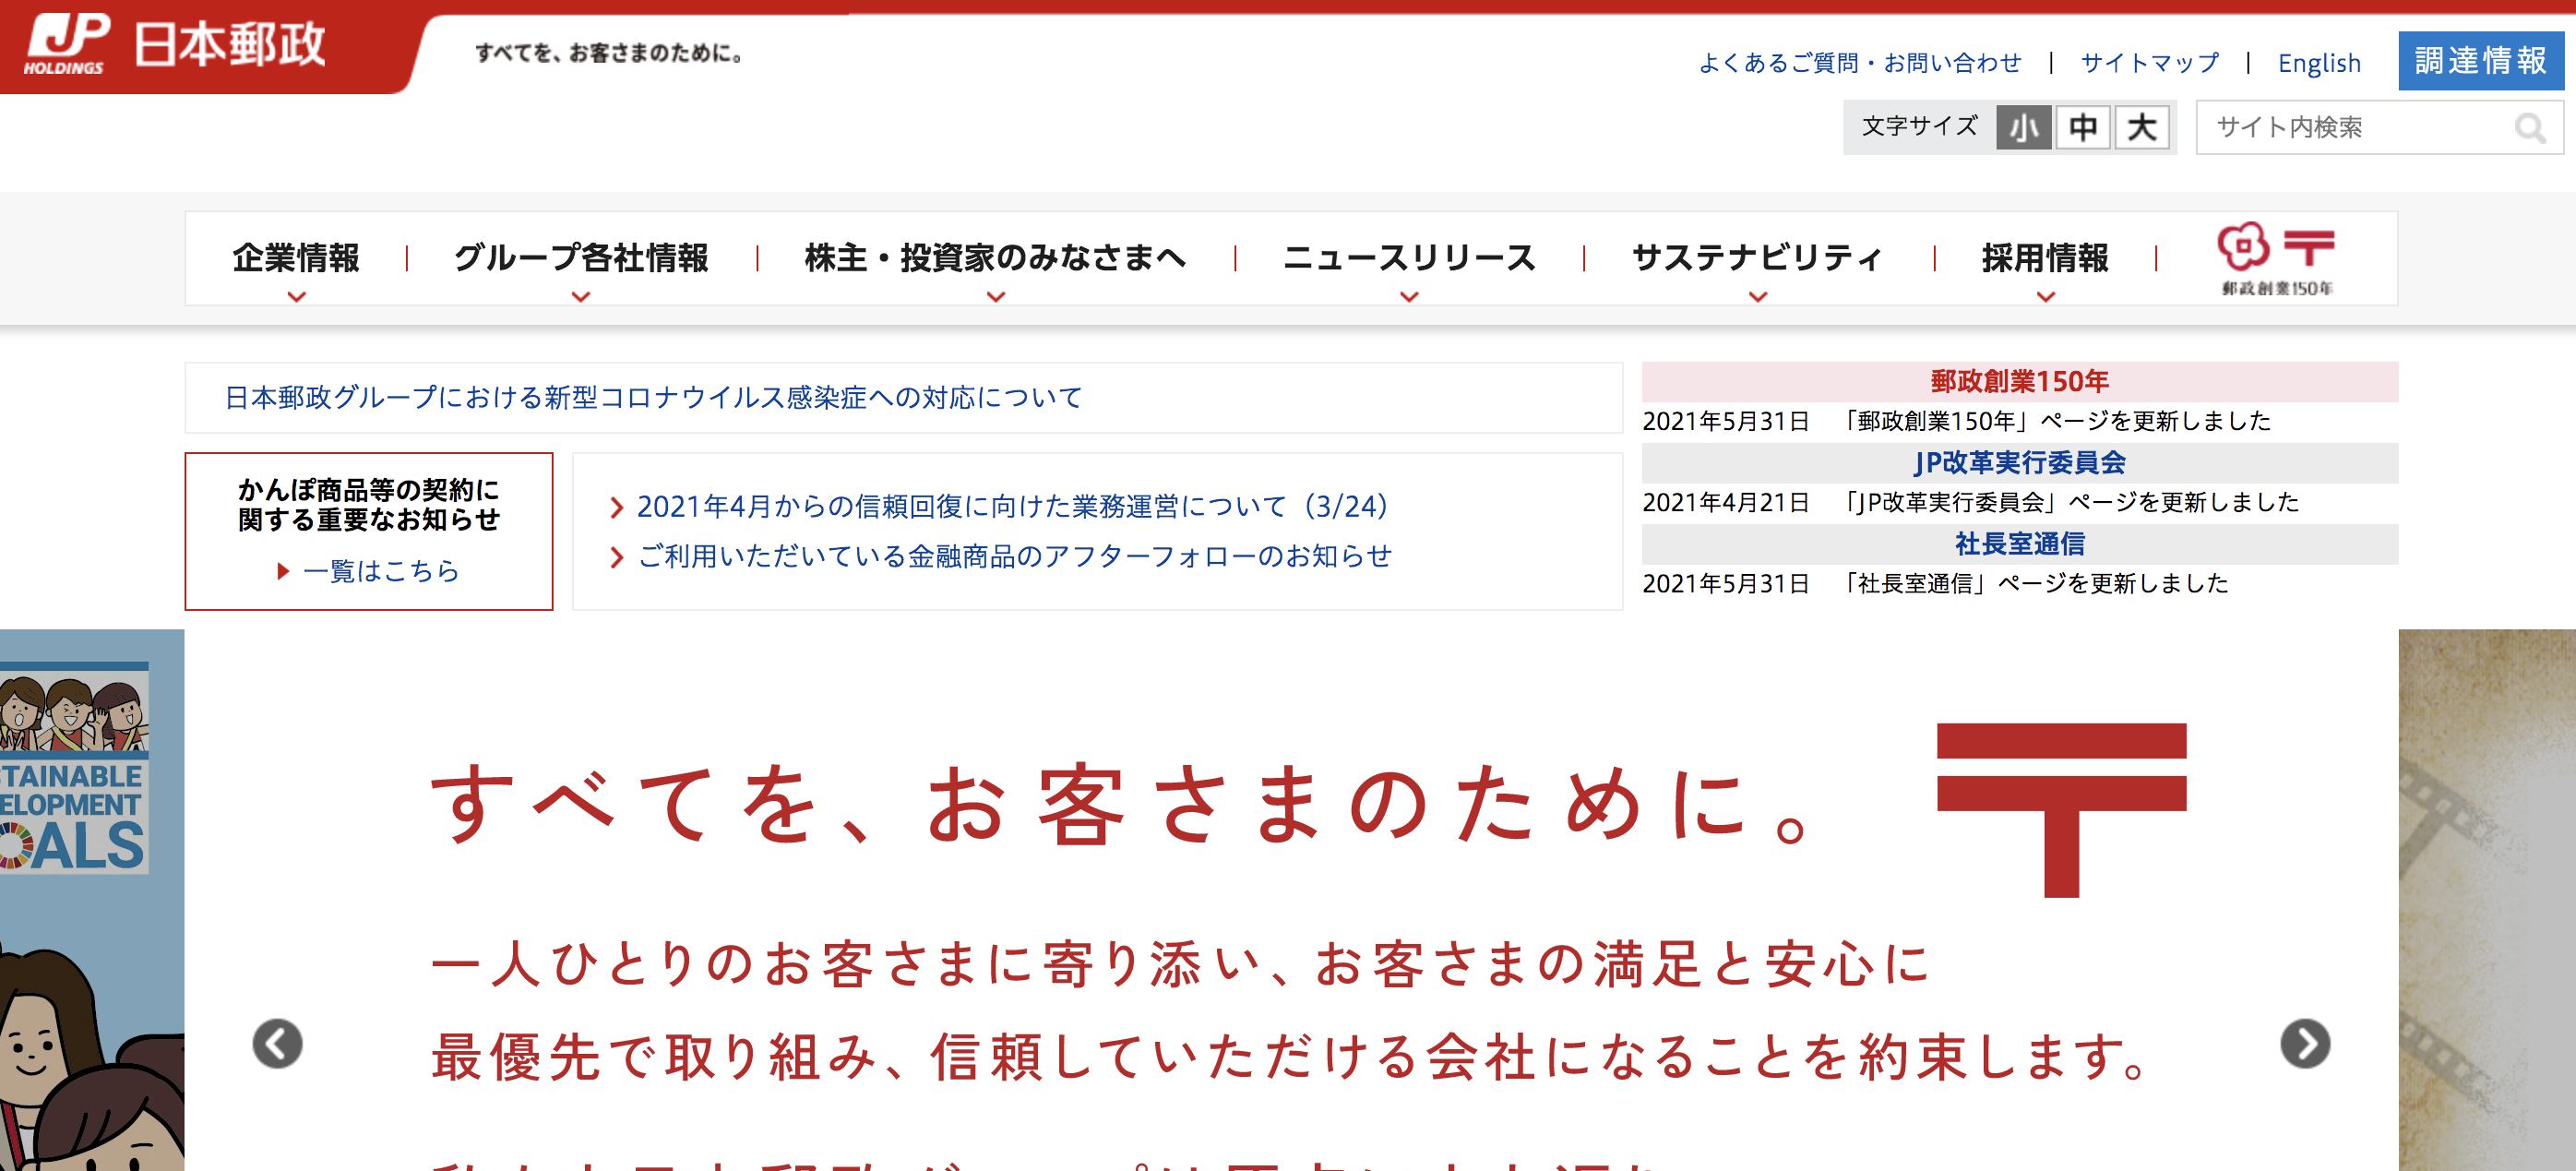
Task: Open the サステナビリティ menu
Action: [1758, 258]
